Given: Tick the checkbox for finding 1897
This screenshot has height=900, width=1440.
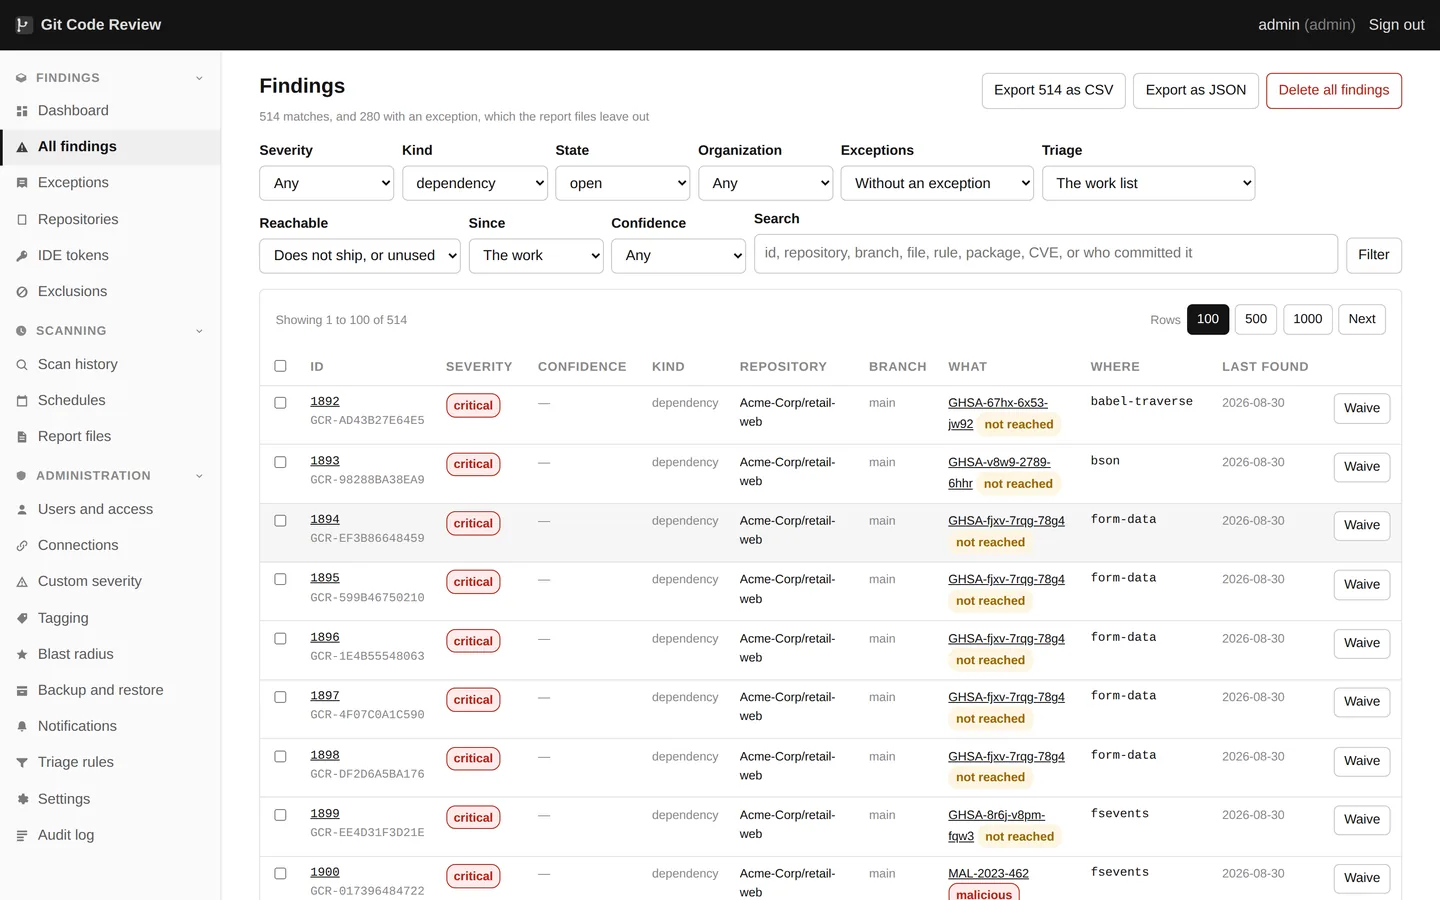Looking at the screenshot, I should (x=280, y=697).
